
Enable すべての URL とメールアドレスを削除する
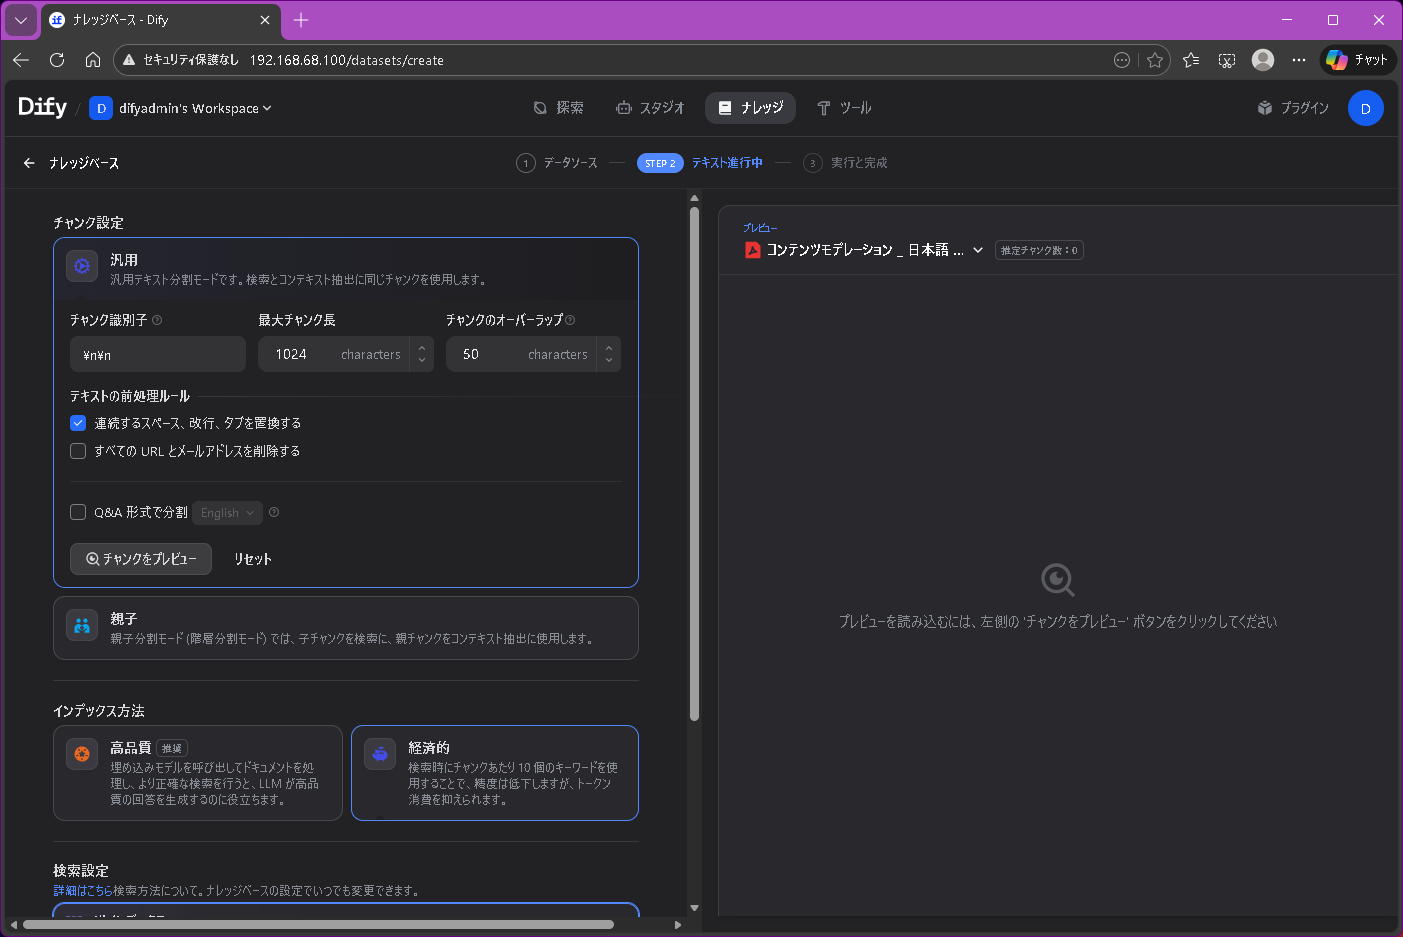point(77,451)
